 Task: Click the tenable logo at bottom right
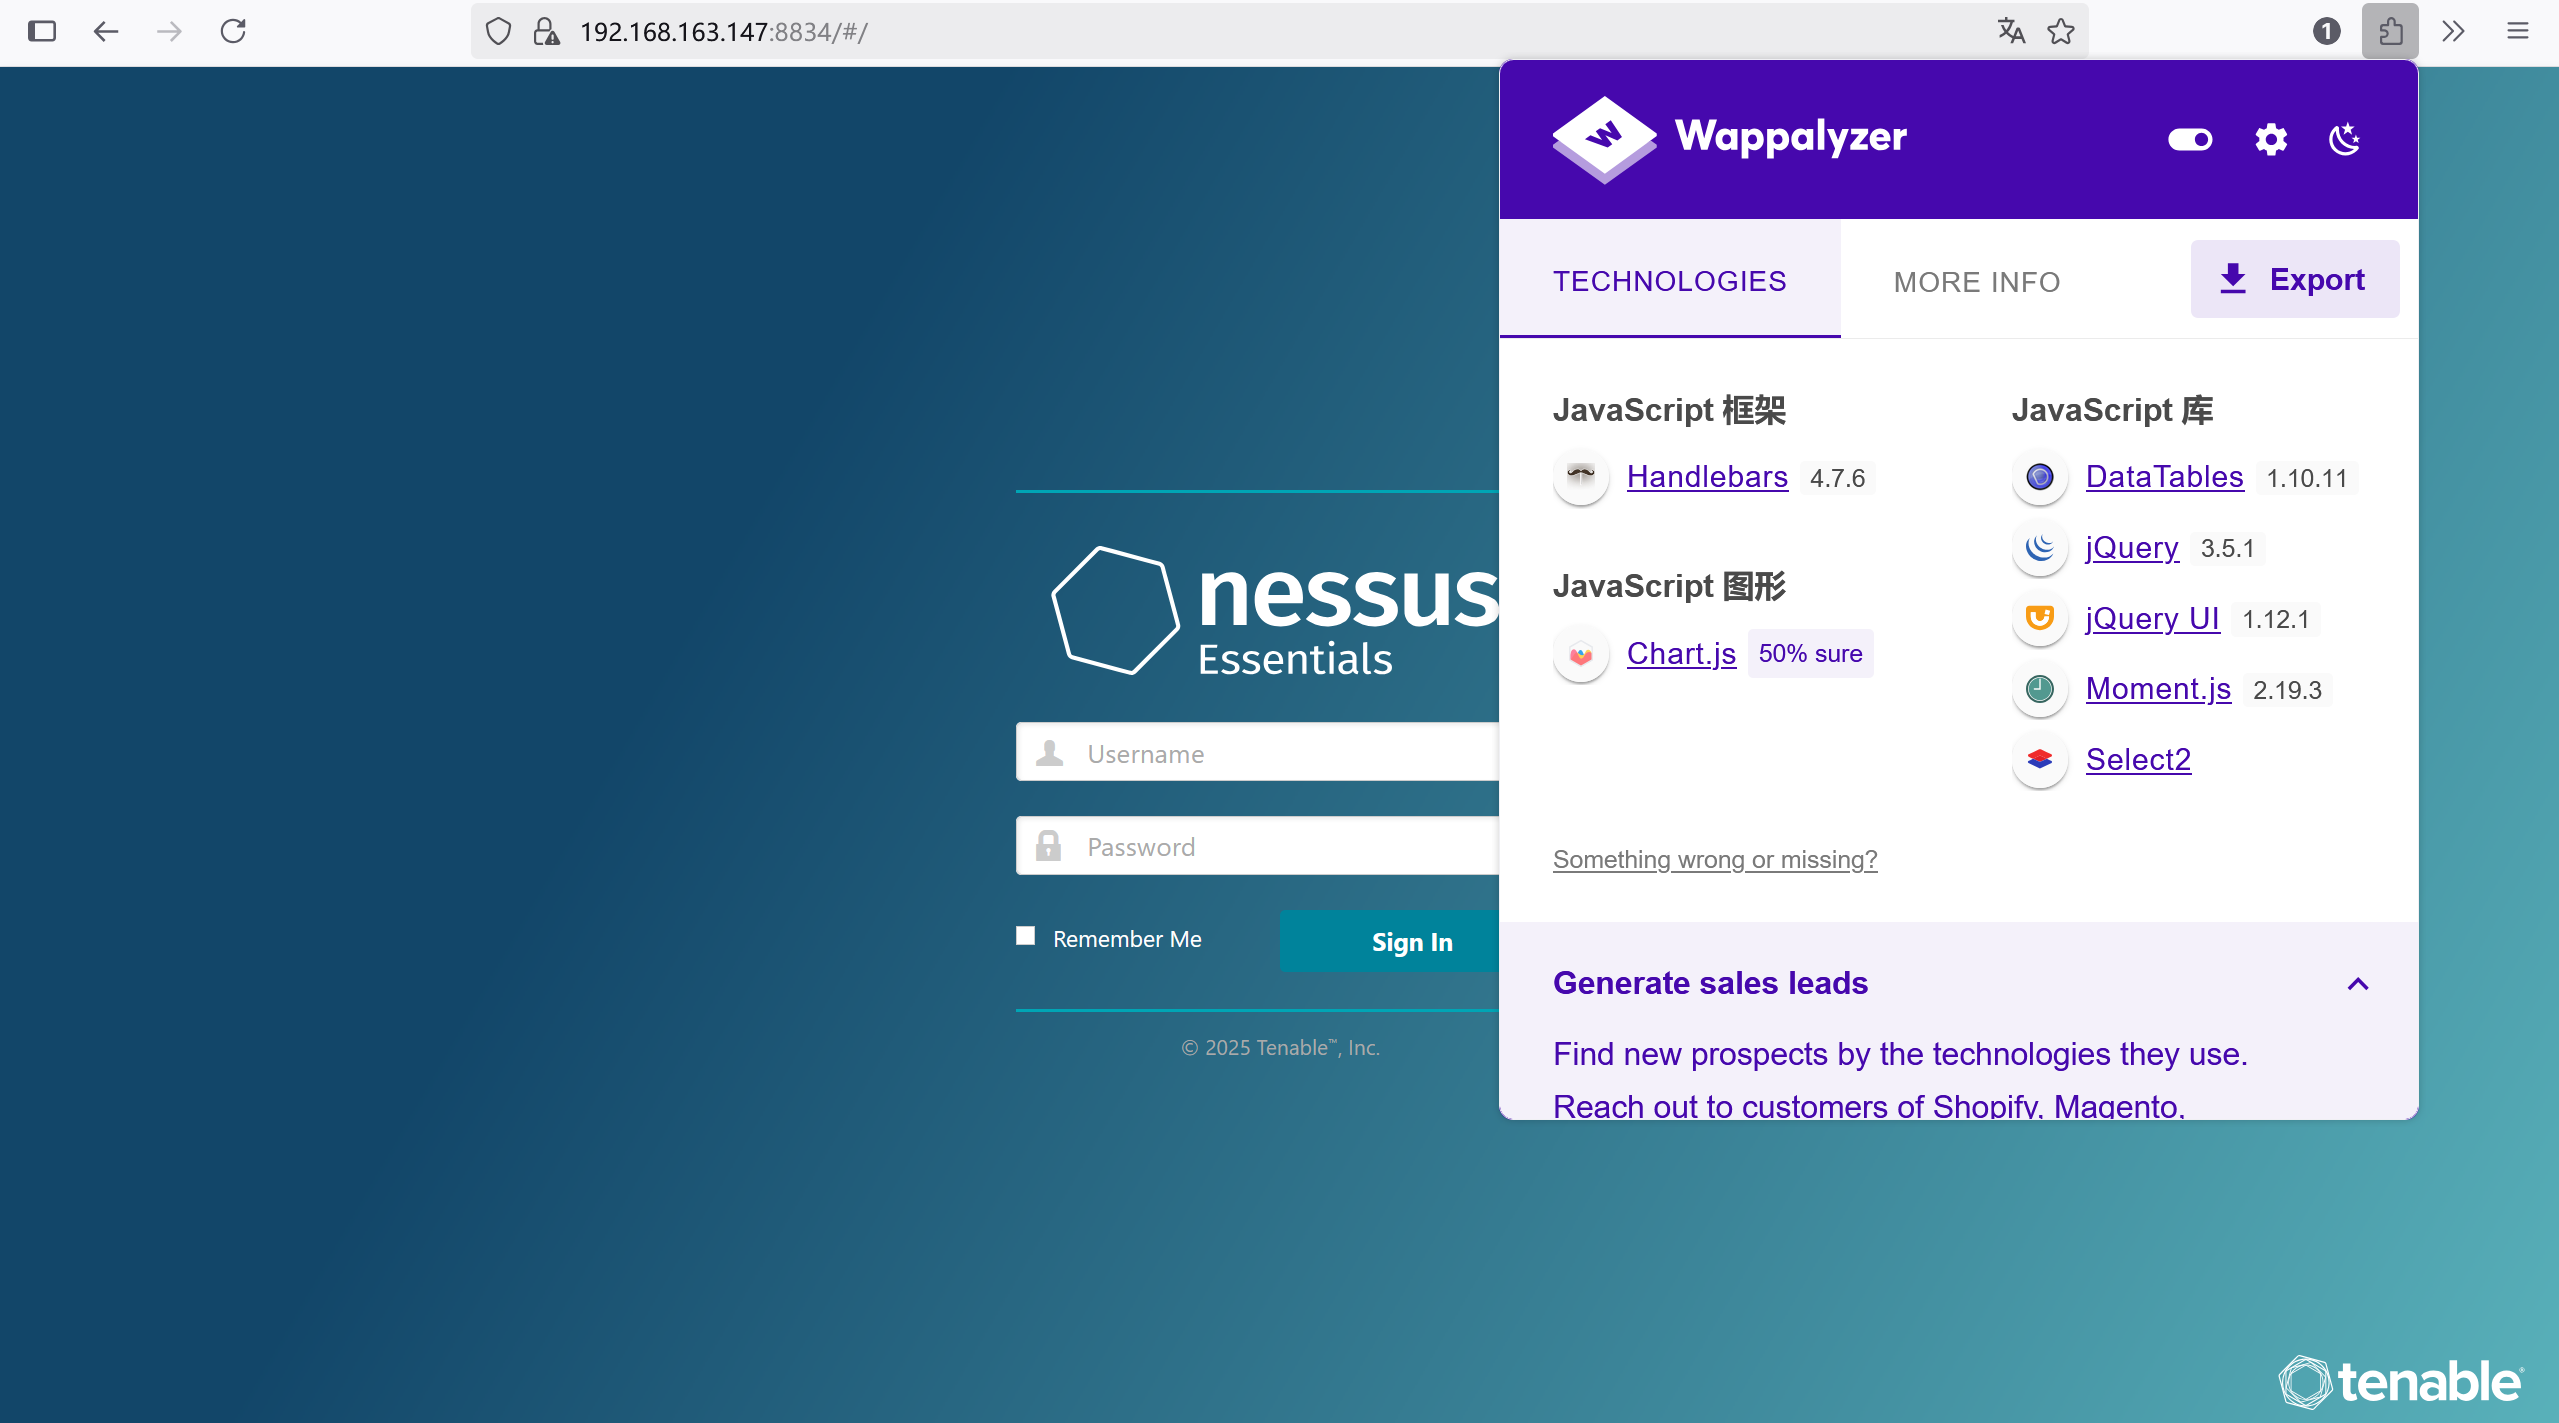(2401, 1382)
